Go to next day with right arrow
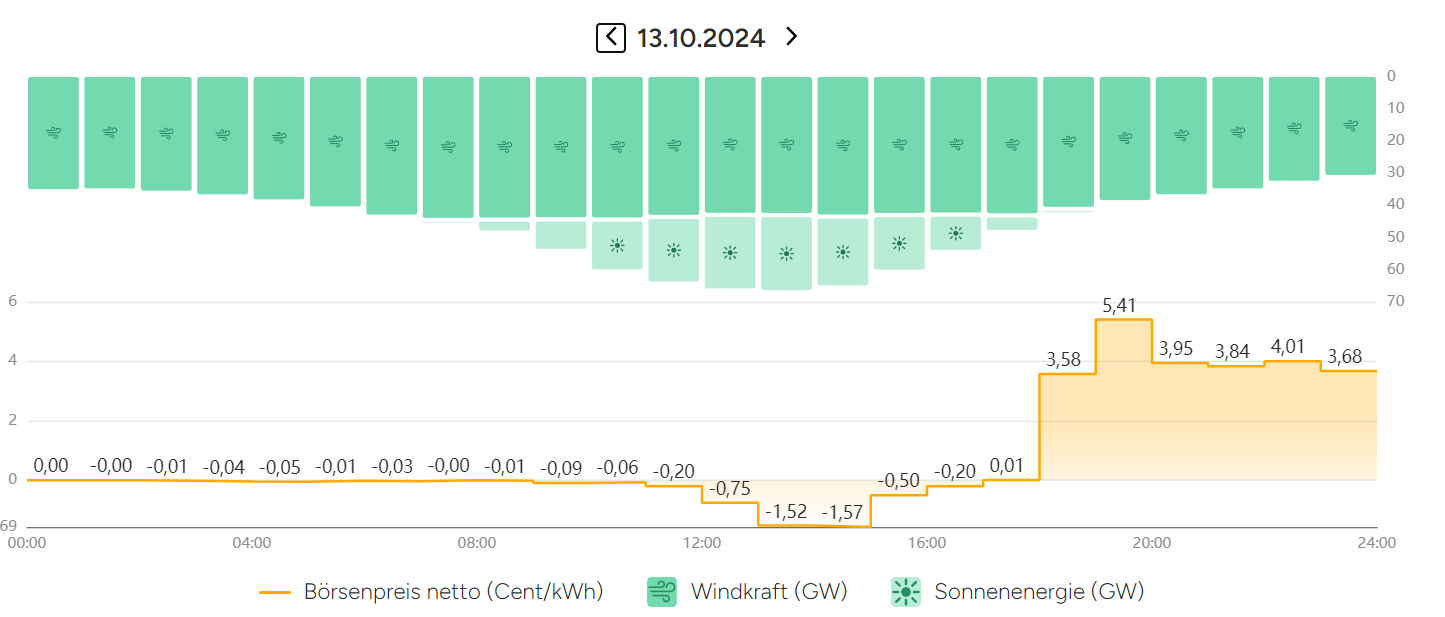 791,38
